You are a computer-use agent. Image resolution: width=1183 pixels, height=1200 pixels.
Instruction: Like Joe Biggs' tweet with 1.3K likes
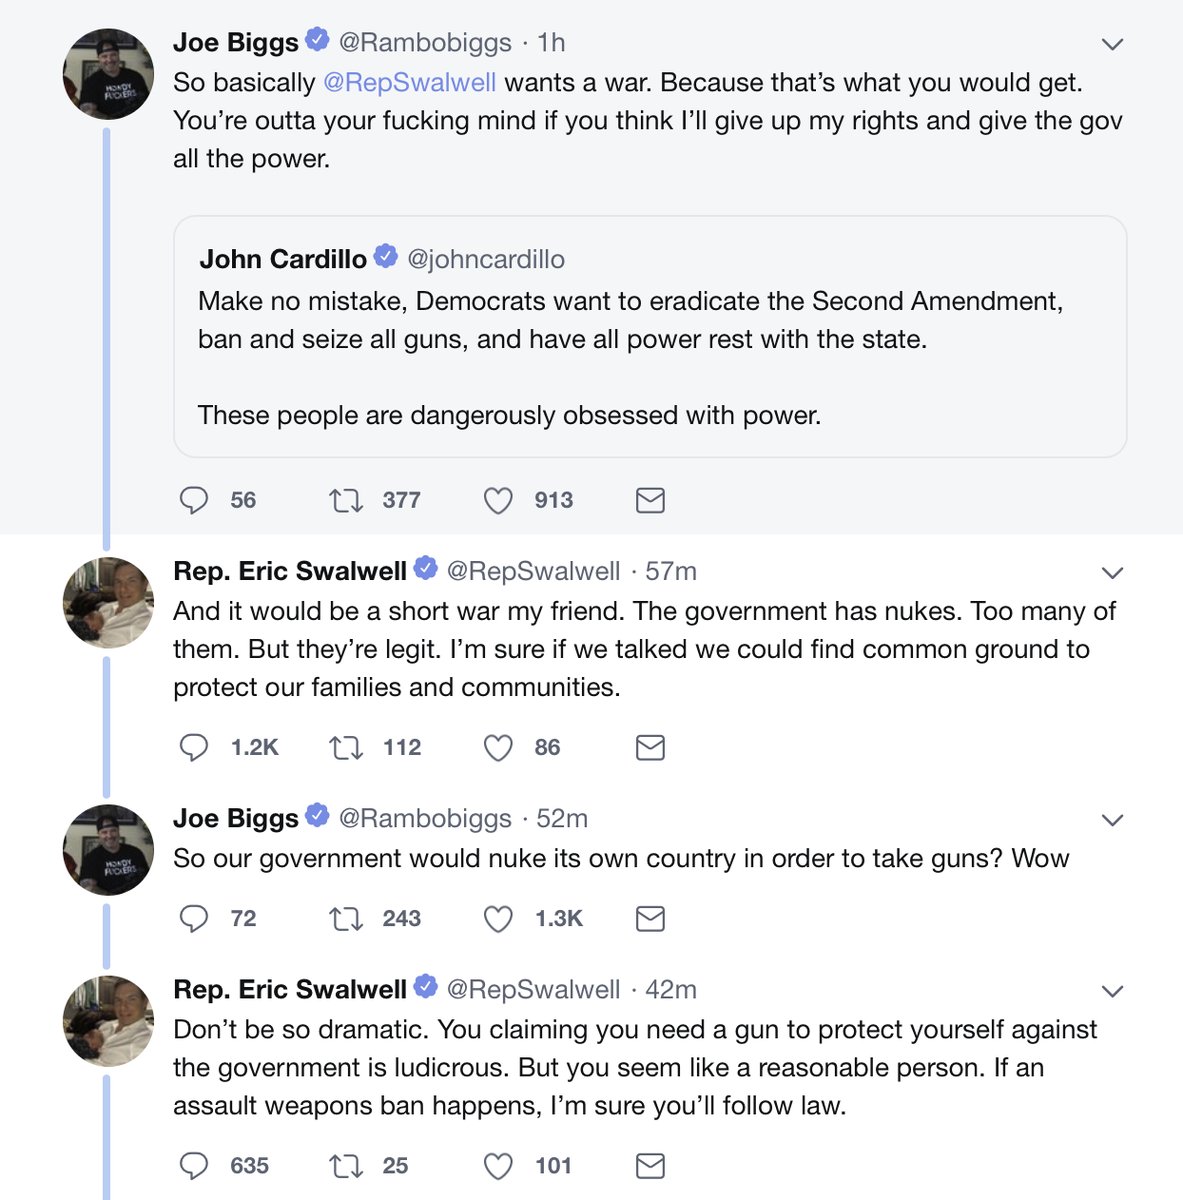[498, 918]
